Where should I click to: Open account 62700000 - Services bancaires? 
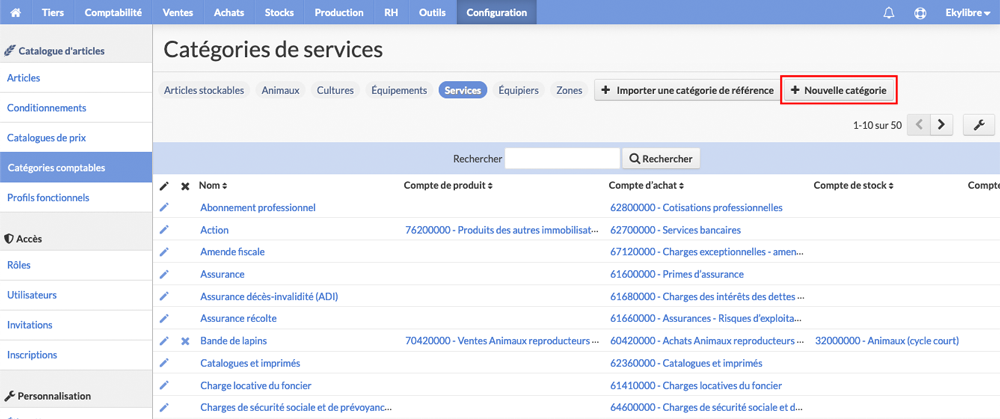click(x=675, y=230)
